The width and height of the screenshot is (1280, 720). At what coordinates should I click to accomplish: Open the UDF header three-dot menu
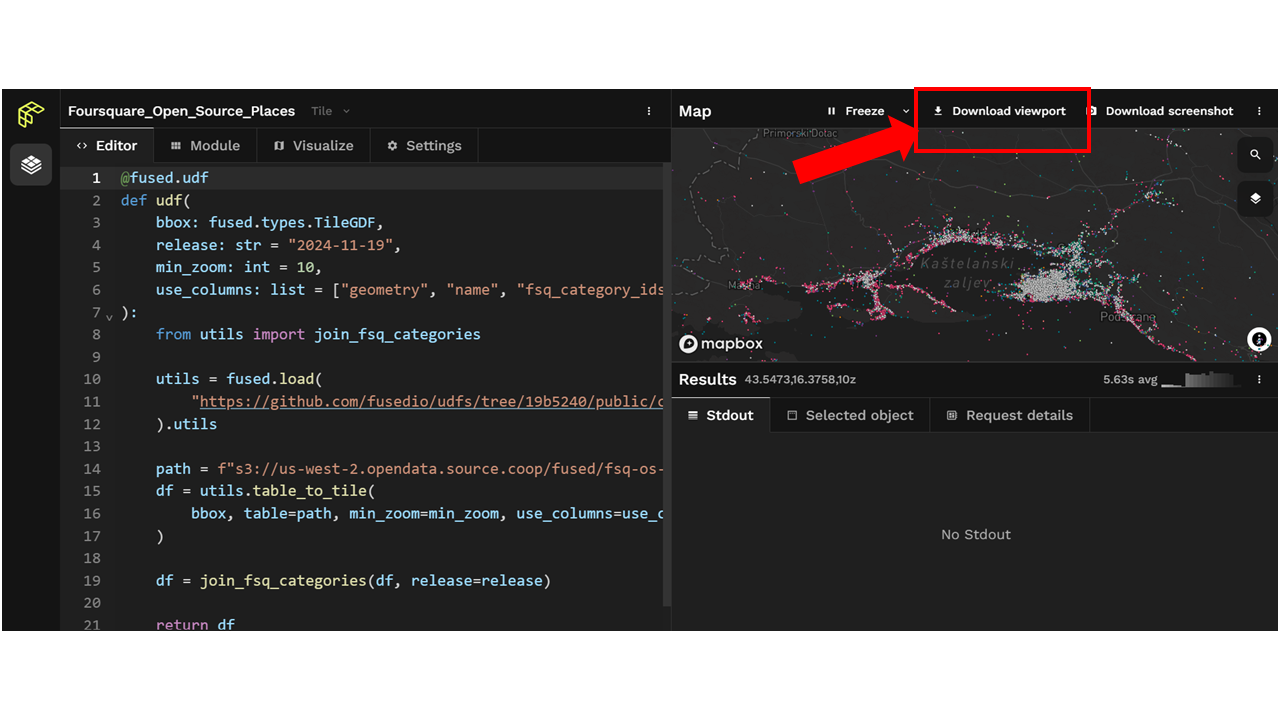(649, 111)
